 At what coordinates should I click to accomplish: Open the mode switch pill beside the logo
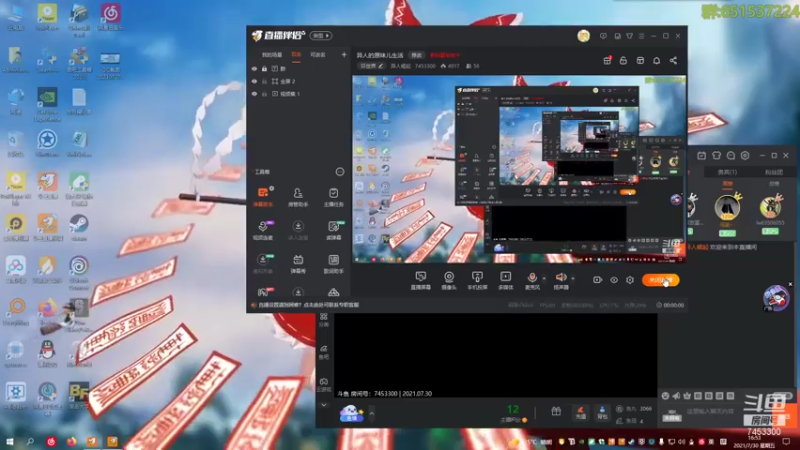click(320, 36)
